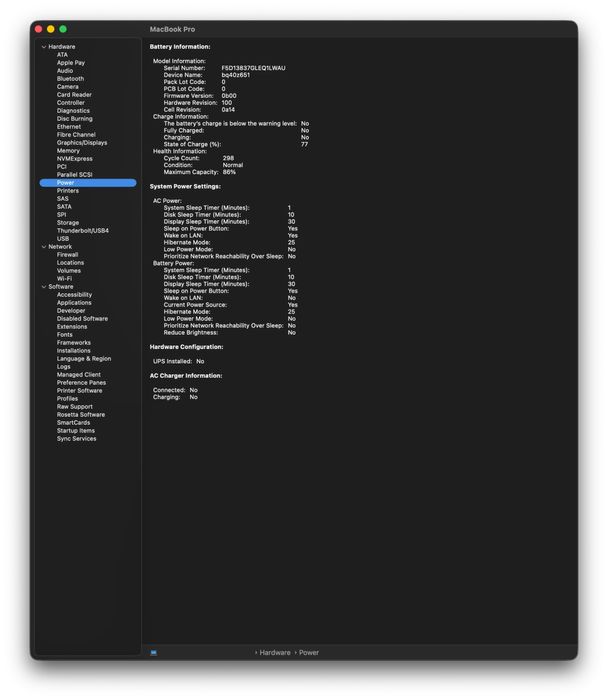This screenshot has height=700, width=608.
Task: Click Power in the bottom path bar
Action: pyautogui.click(x=308, y=653)
